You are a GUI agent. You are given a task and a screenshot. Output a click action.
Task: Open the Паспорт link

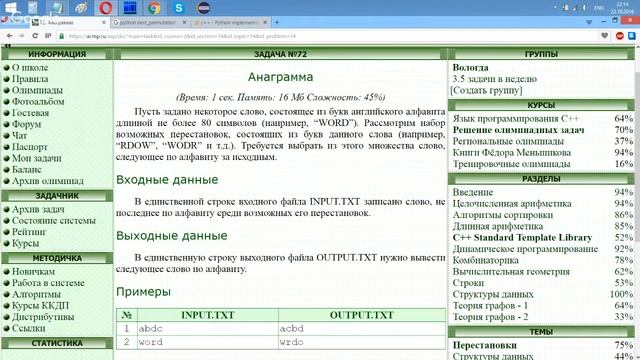(29, 147)
